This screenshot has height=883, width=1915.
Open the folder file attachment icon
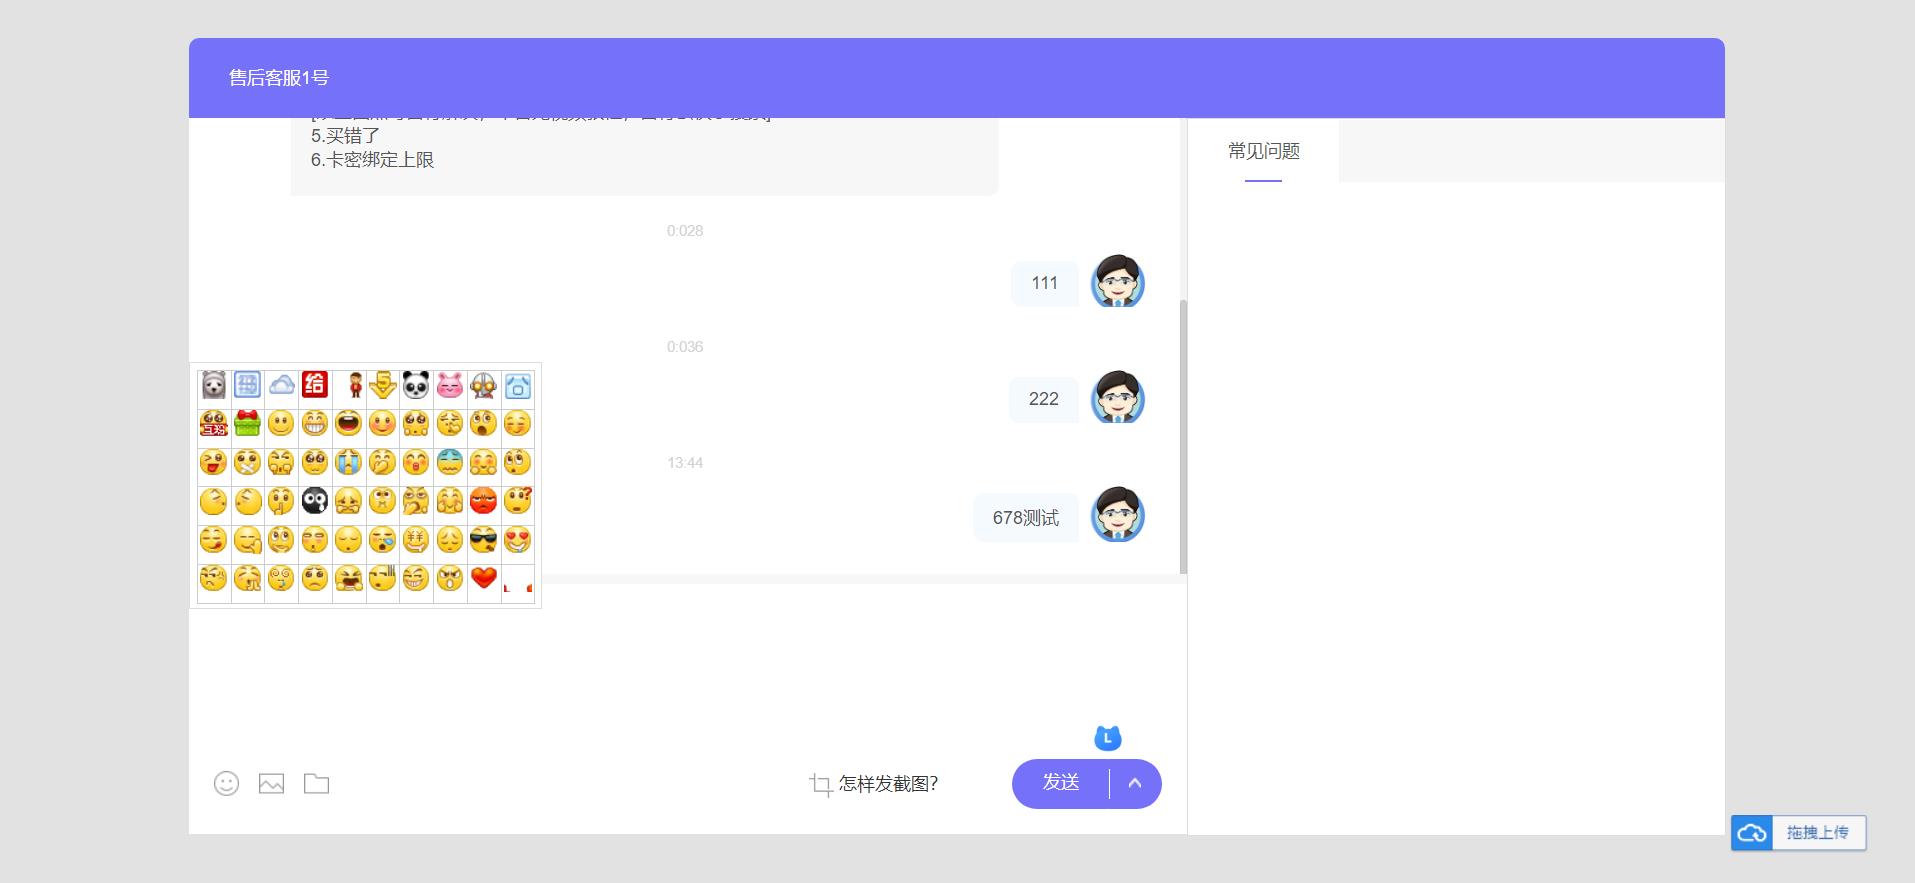pos(316,784)
